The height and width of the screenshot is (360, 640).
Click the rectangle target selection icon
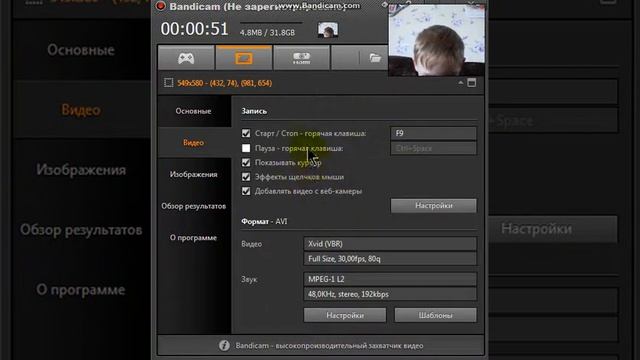(x=169, y=83)
